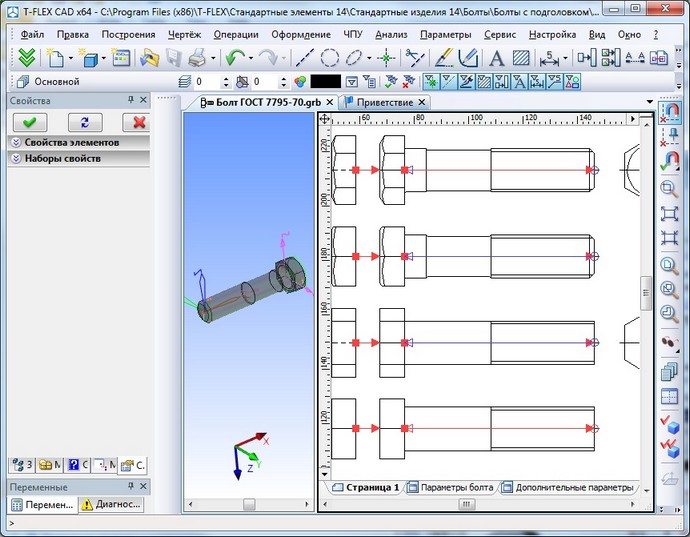Create a new drawing document
Viewport: 690px width, 537px height.
click(55, 58)
